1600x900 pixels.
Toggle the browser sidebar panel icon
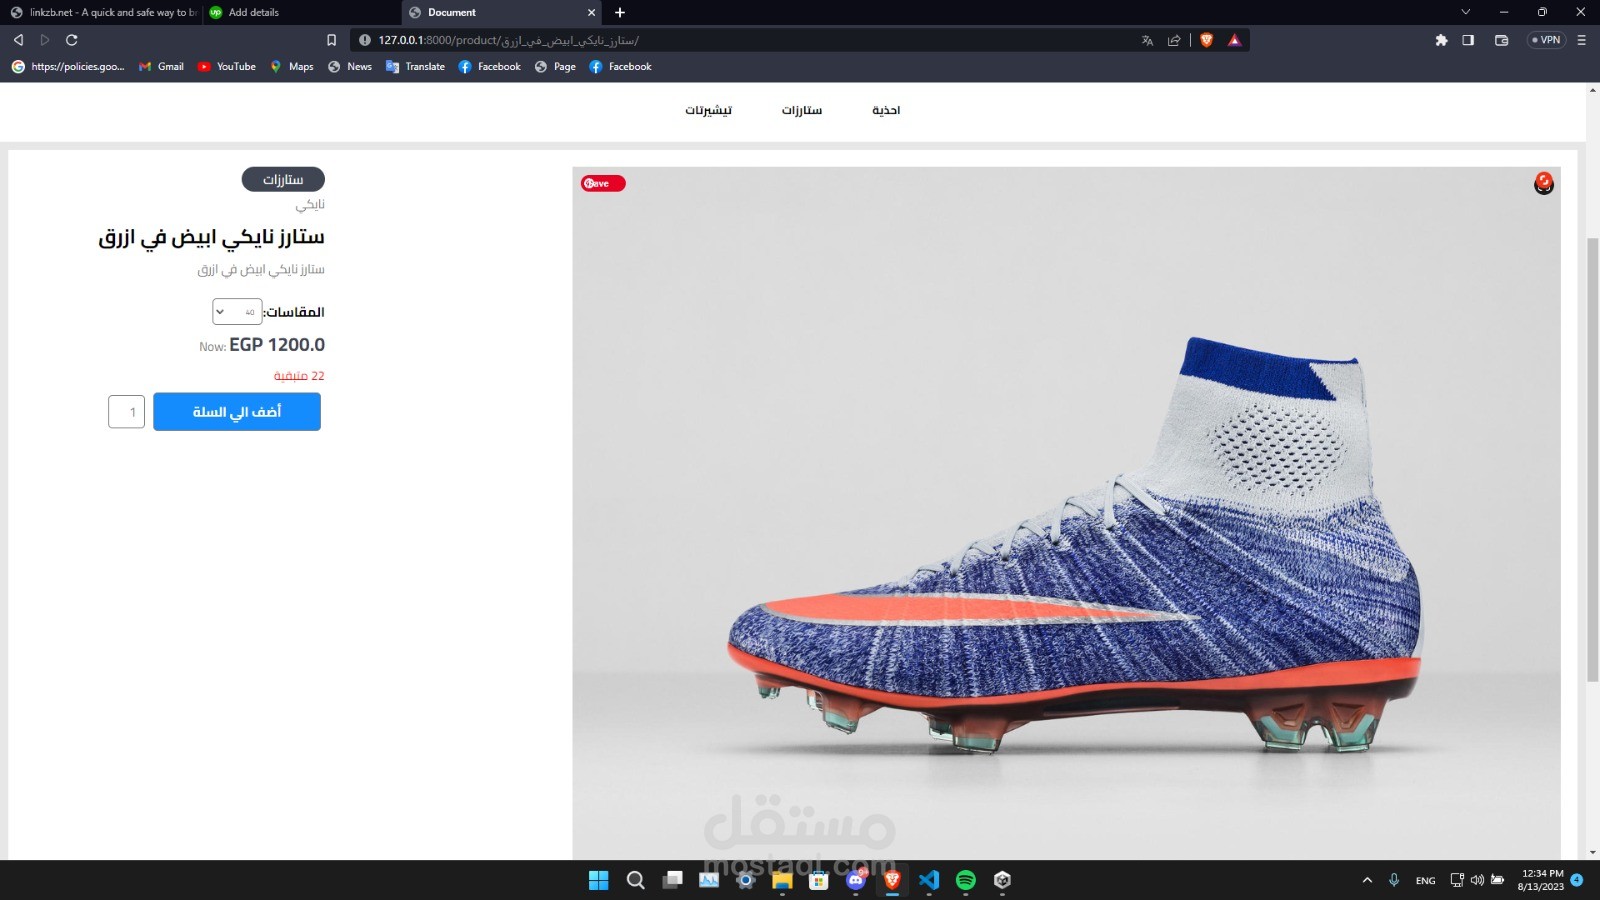tap(1468, 40)
